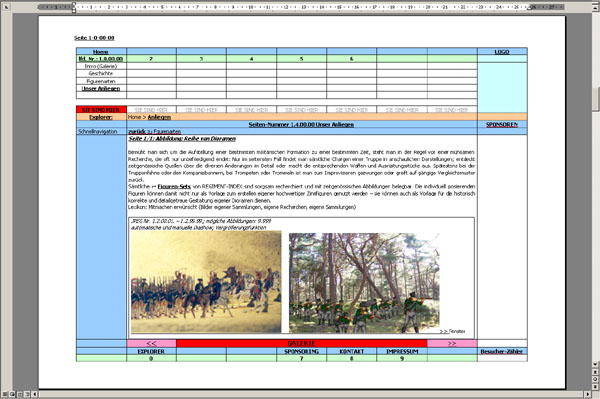
Task: Click the horizontal scrollbar left arrow
Action: pos(35,394)
